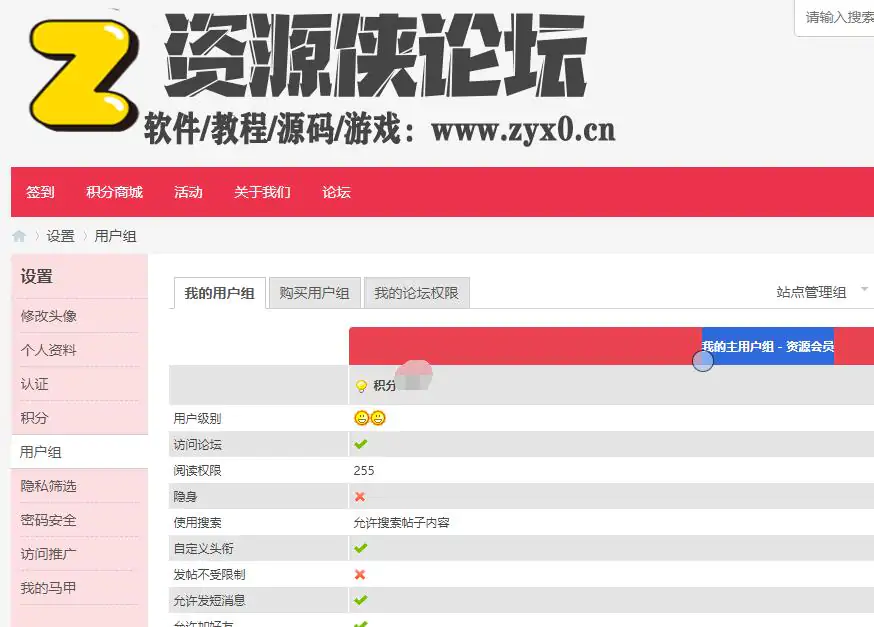Click the 隐身 row label
The image size is (874, 627).
185,497
